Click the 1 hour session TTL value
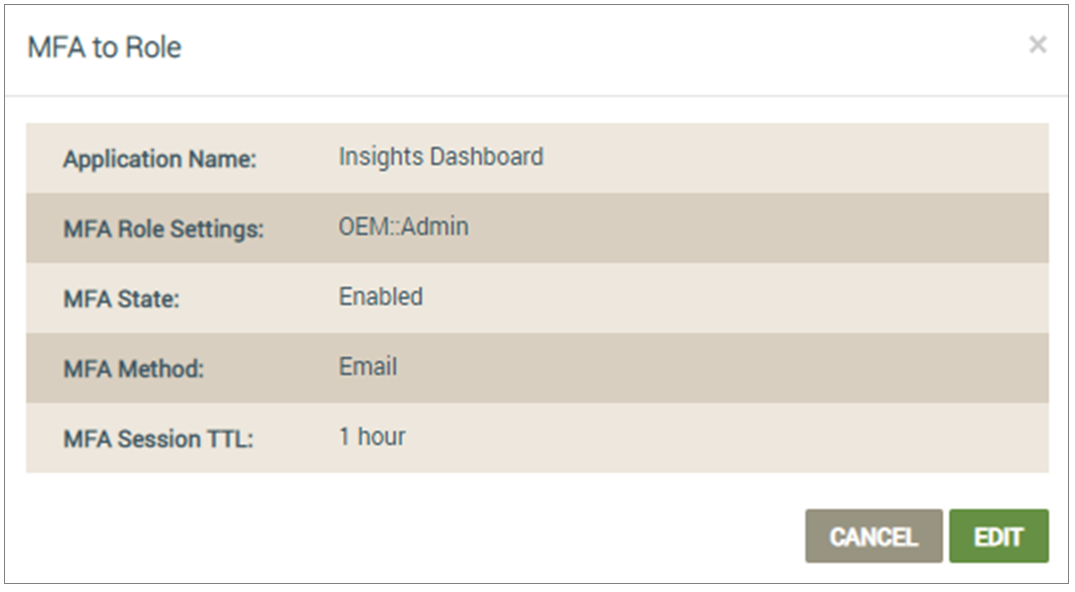Screen dimensions: 1075x592 pyautogui.click(x=372, y=436)
